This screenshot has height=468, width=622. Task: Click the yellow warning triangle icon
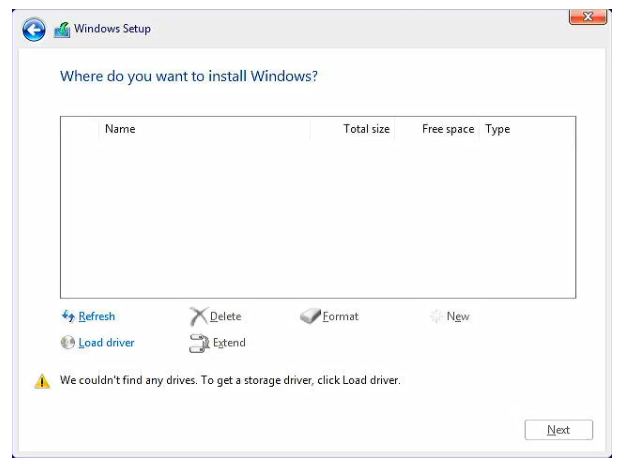(42, 381)
